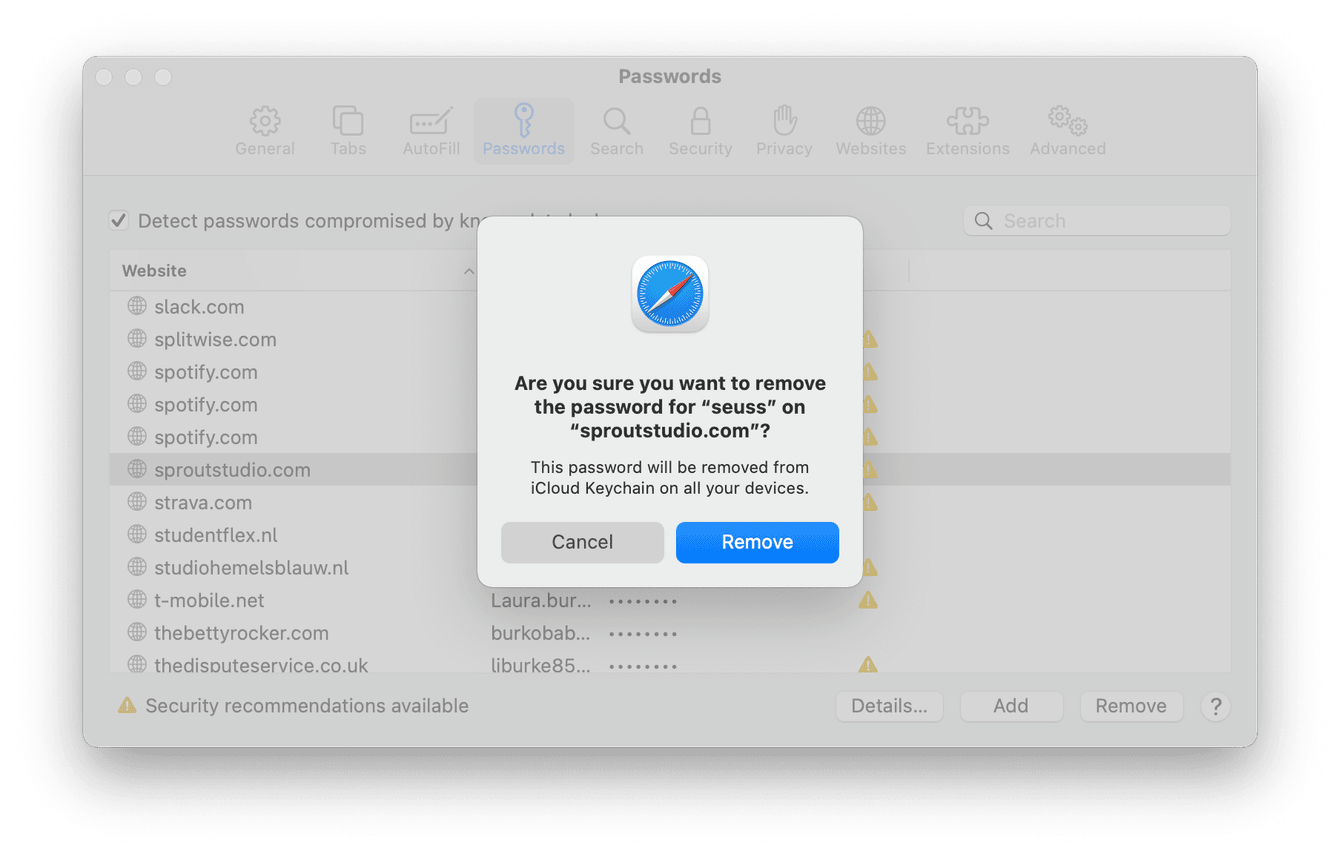Click into the Search passwords field
The width and height of the screenshot is (1340, 857).
pos(1096,220)
